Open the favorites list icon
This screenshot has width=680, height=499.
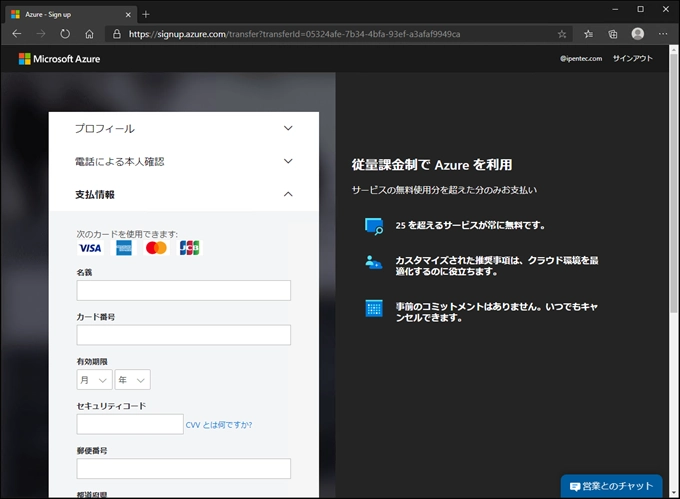point(588,34)
